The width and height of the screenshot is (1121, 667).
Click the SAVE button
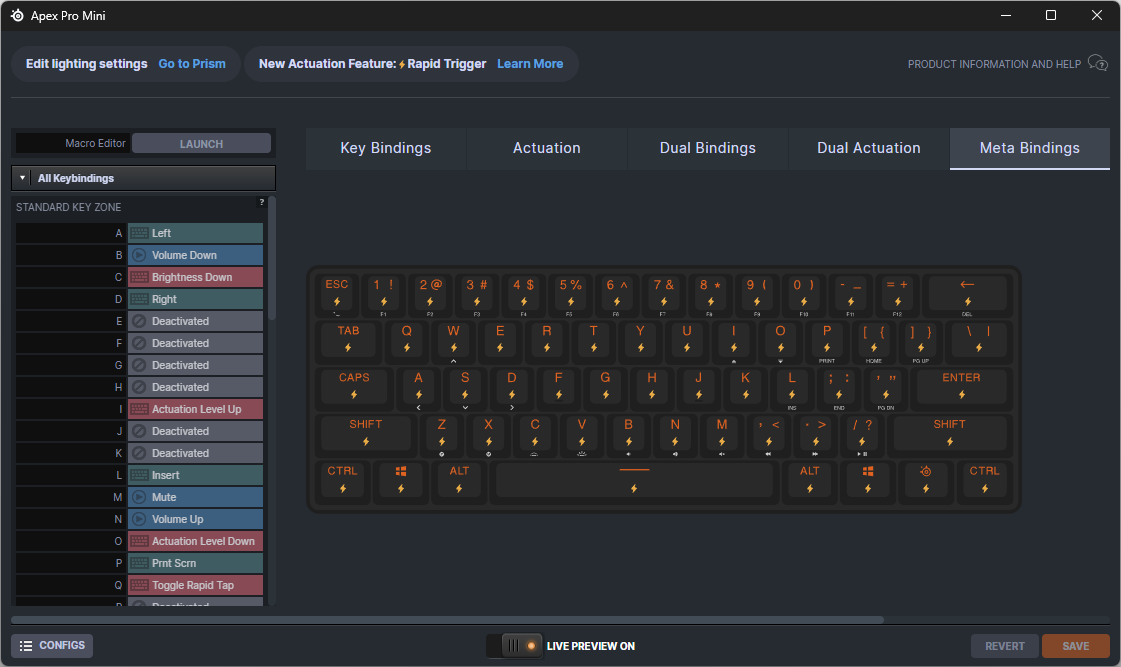click(1076, 646)
